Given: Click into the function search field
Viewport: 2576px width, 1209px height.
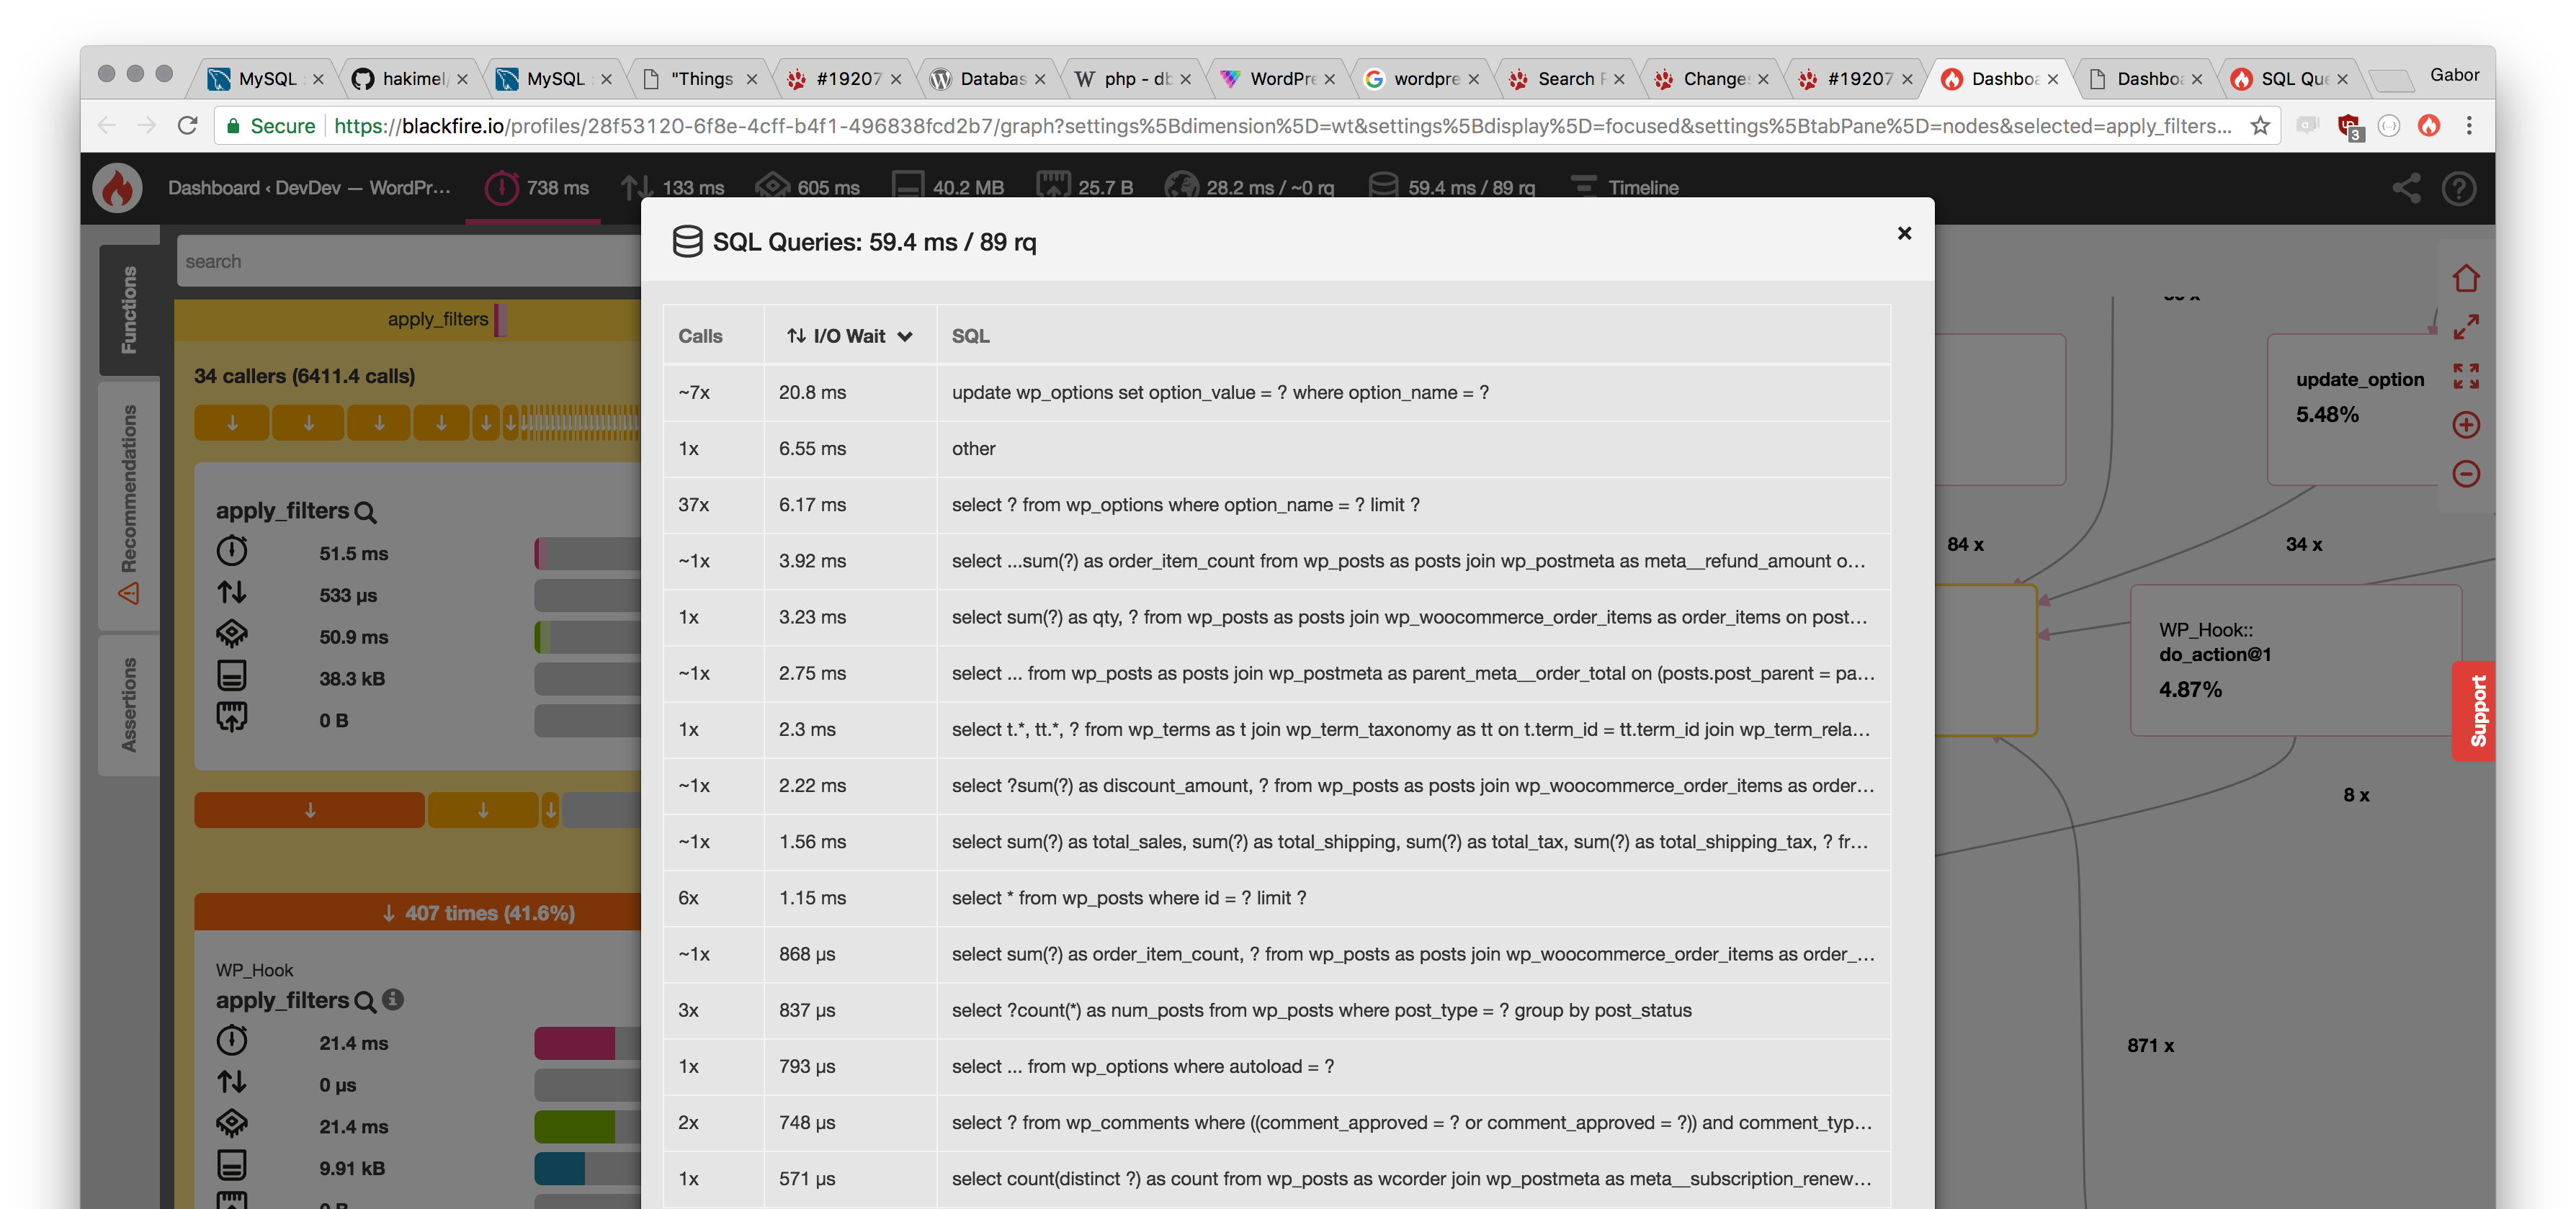Looking at the screenshot, I should (x=409, y=261).
